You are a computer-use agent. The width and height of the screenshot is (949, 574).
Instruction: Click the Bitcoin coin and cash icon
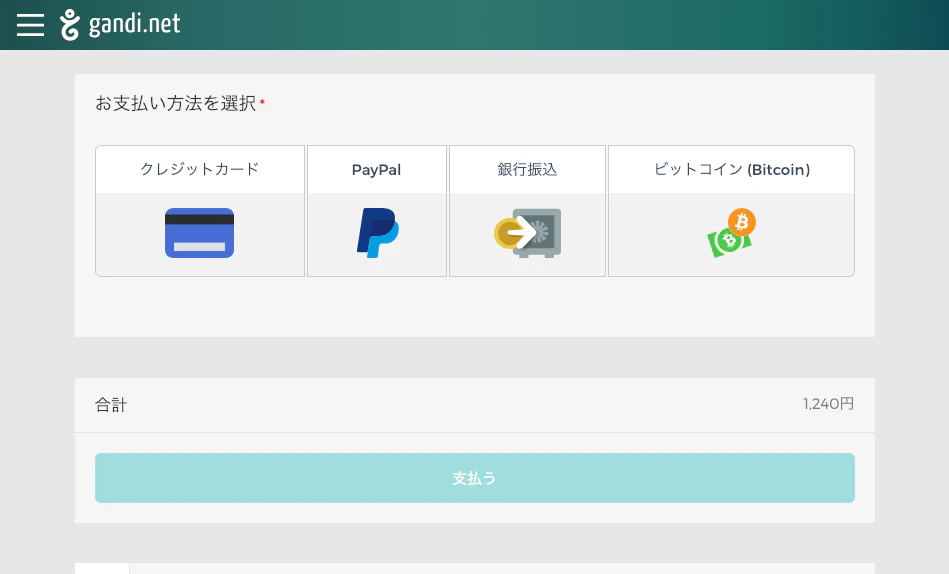click(732, 233)
